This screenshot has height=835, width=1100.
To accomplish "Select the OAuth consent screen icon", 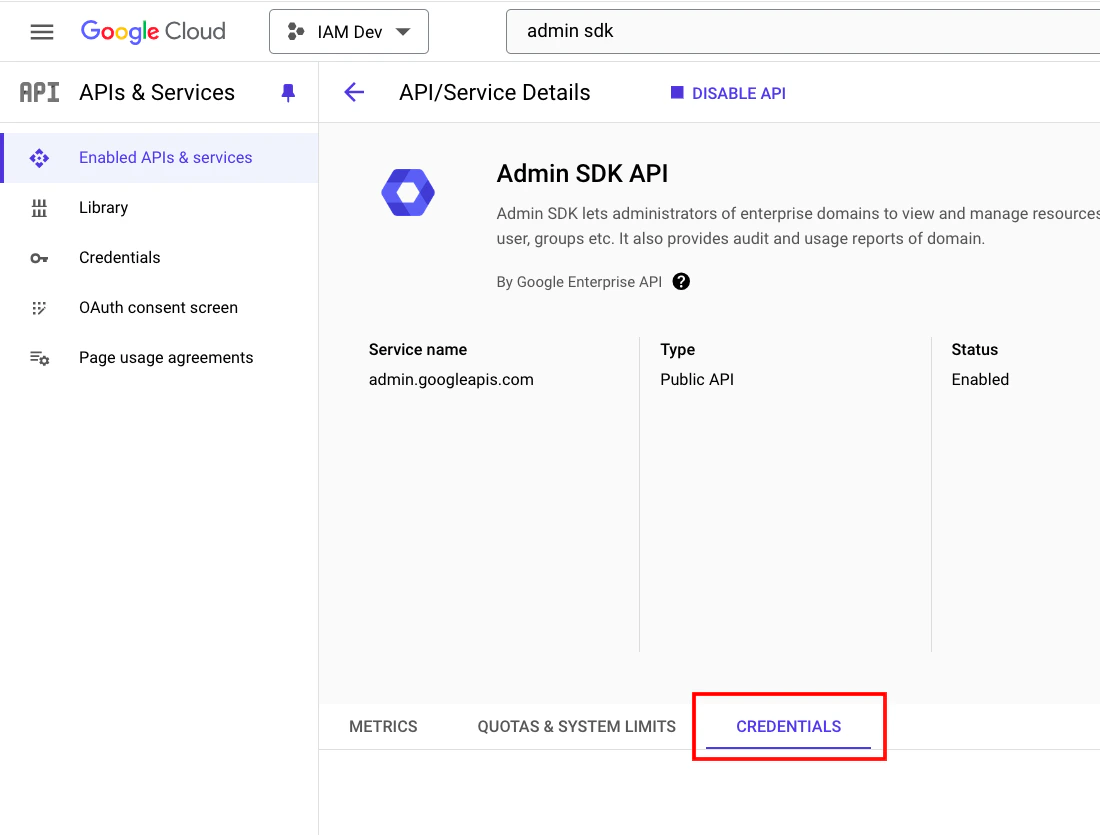I will coord(39,307).
